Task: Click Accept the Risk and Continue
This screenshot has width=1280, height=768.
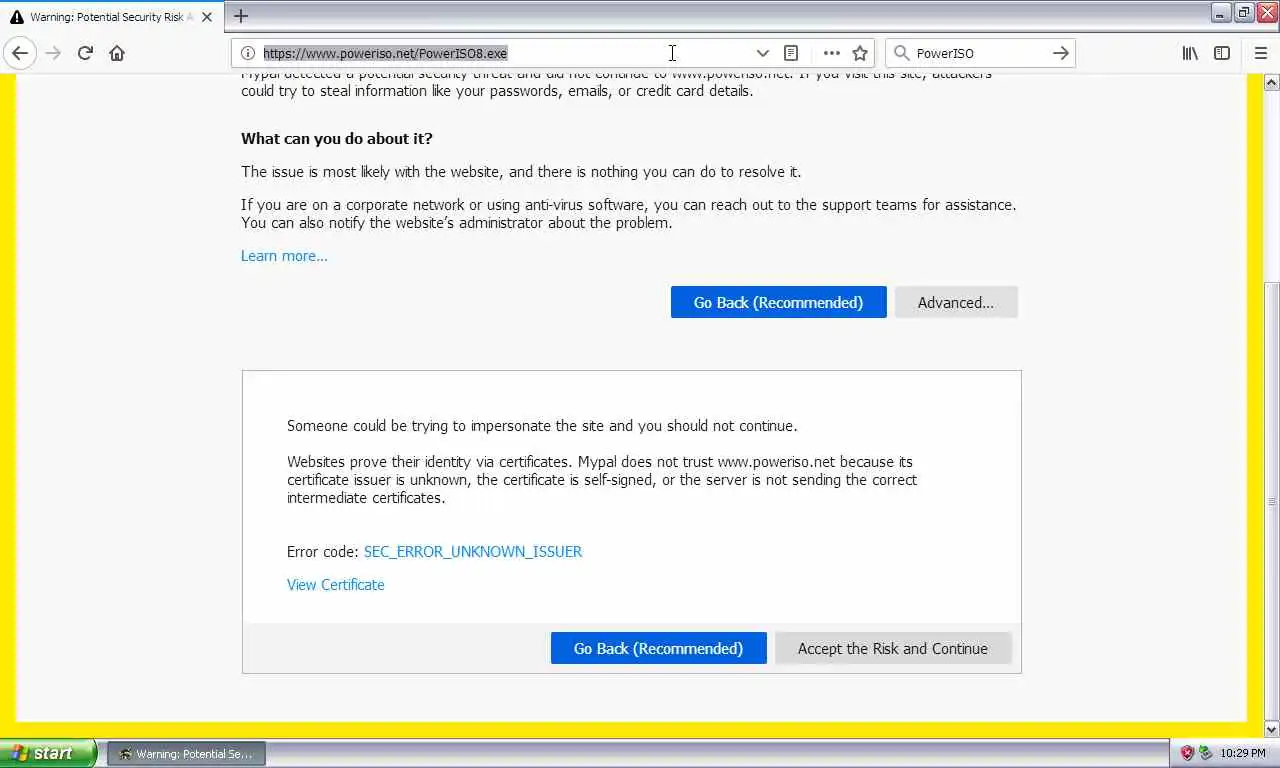Action: tap(893, 648)
